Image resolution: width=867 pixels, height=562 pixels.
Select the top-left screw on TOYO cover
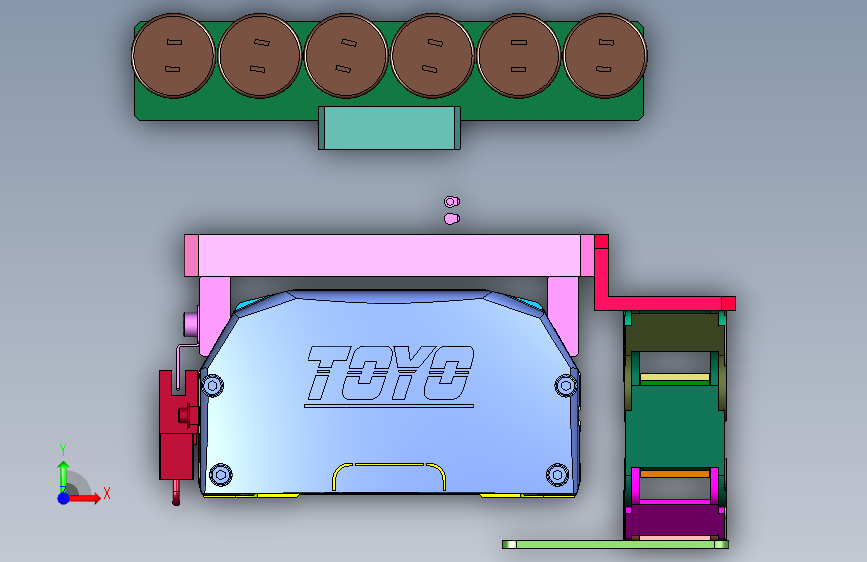[212, 384]
